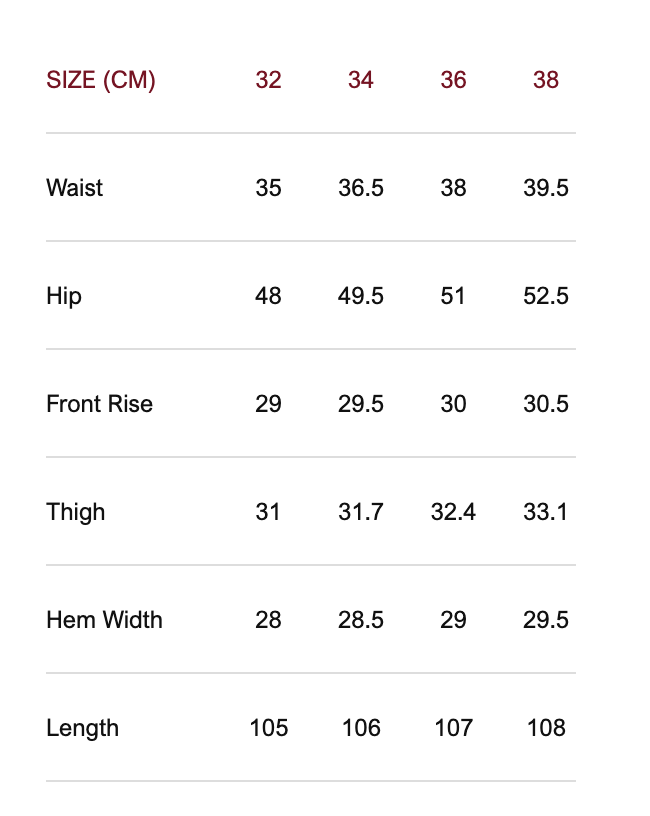Select the size 36 column header
The width and height of the screenshot is (650, 816).
tap(453, 80)
